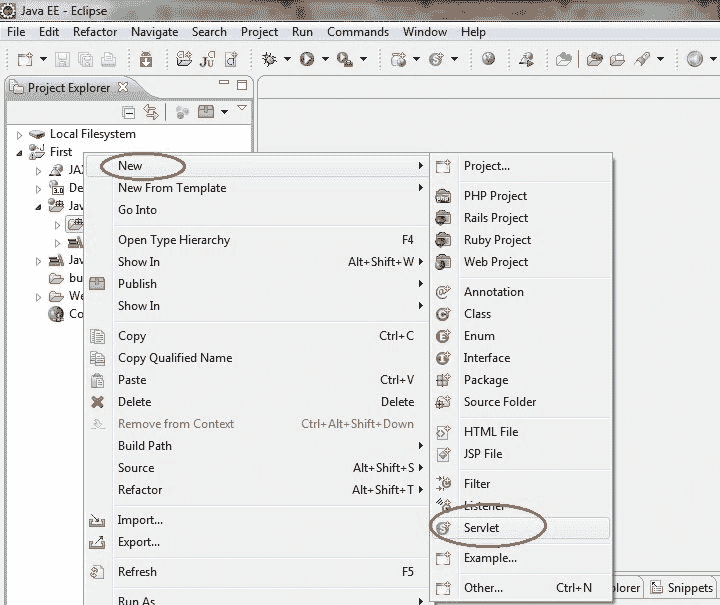This screenshot has height=605, width=720.
Task: Open the Refactor menu in menu bar
Action: (x=95, y=32)
